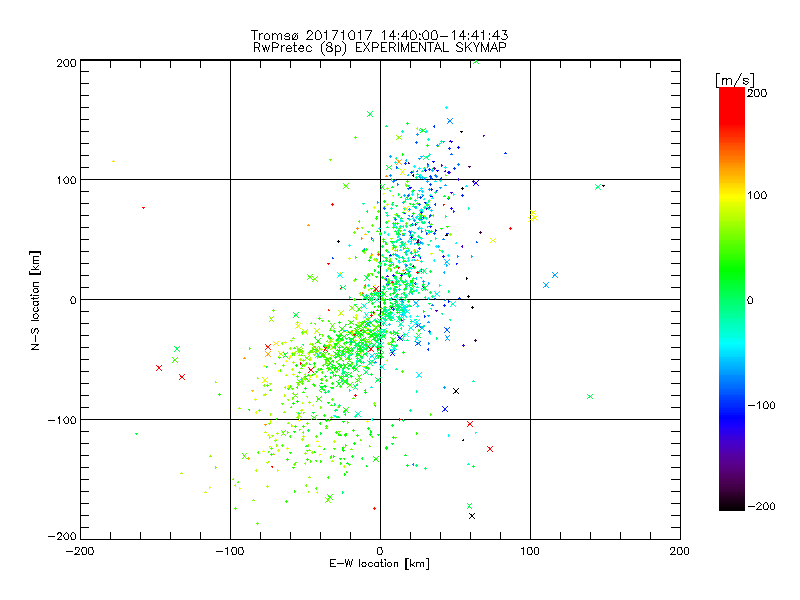The width and height of the screenshot is (800, 600).
Task: Click the '0' tick label on the E-W axis
Action: coord(380,551)
